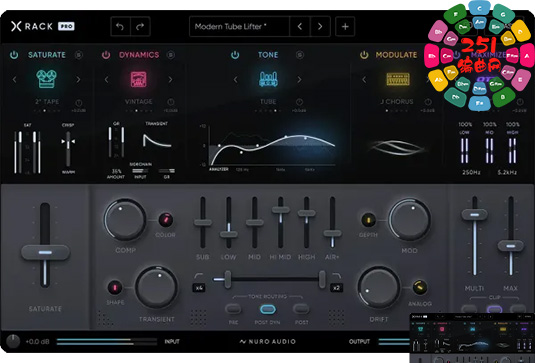The height and width of the screenshot is (363, 535).
Task: Select the J CHORUS modulation icon
Action: coord(397,79)
